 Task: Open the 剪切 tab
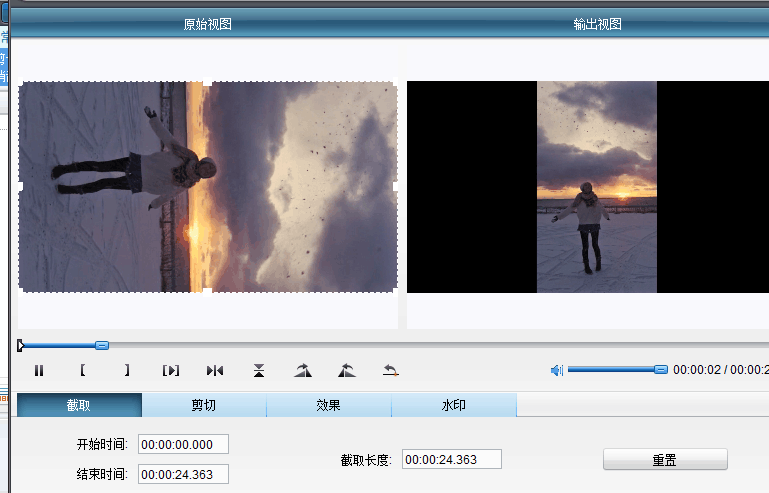204,405
